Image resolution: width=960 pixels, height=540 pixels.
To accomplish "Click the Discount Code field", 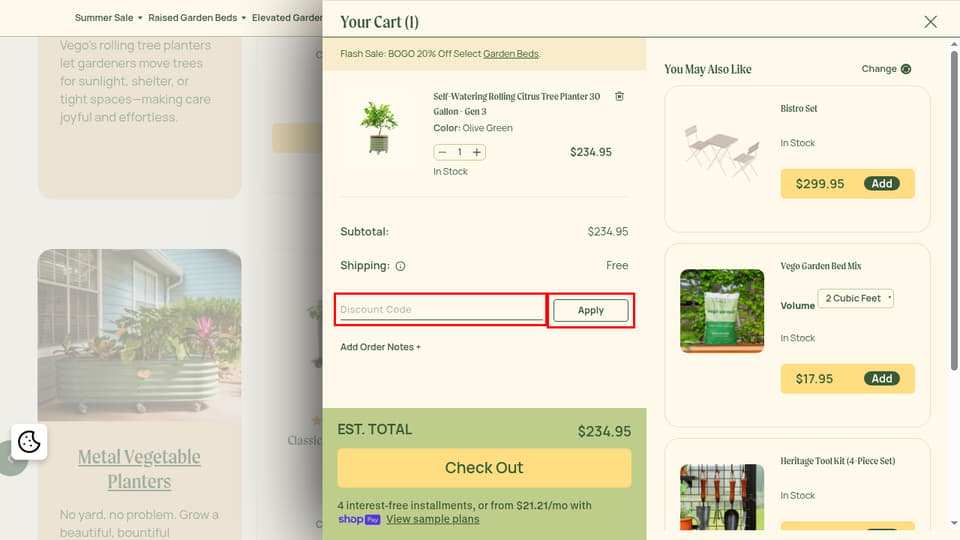I will pyautogui.click(x=441, y=309).
